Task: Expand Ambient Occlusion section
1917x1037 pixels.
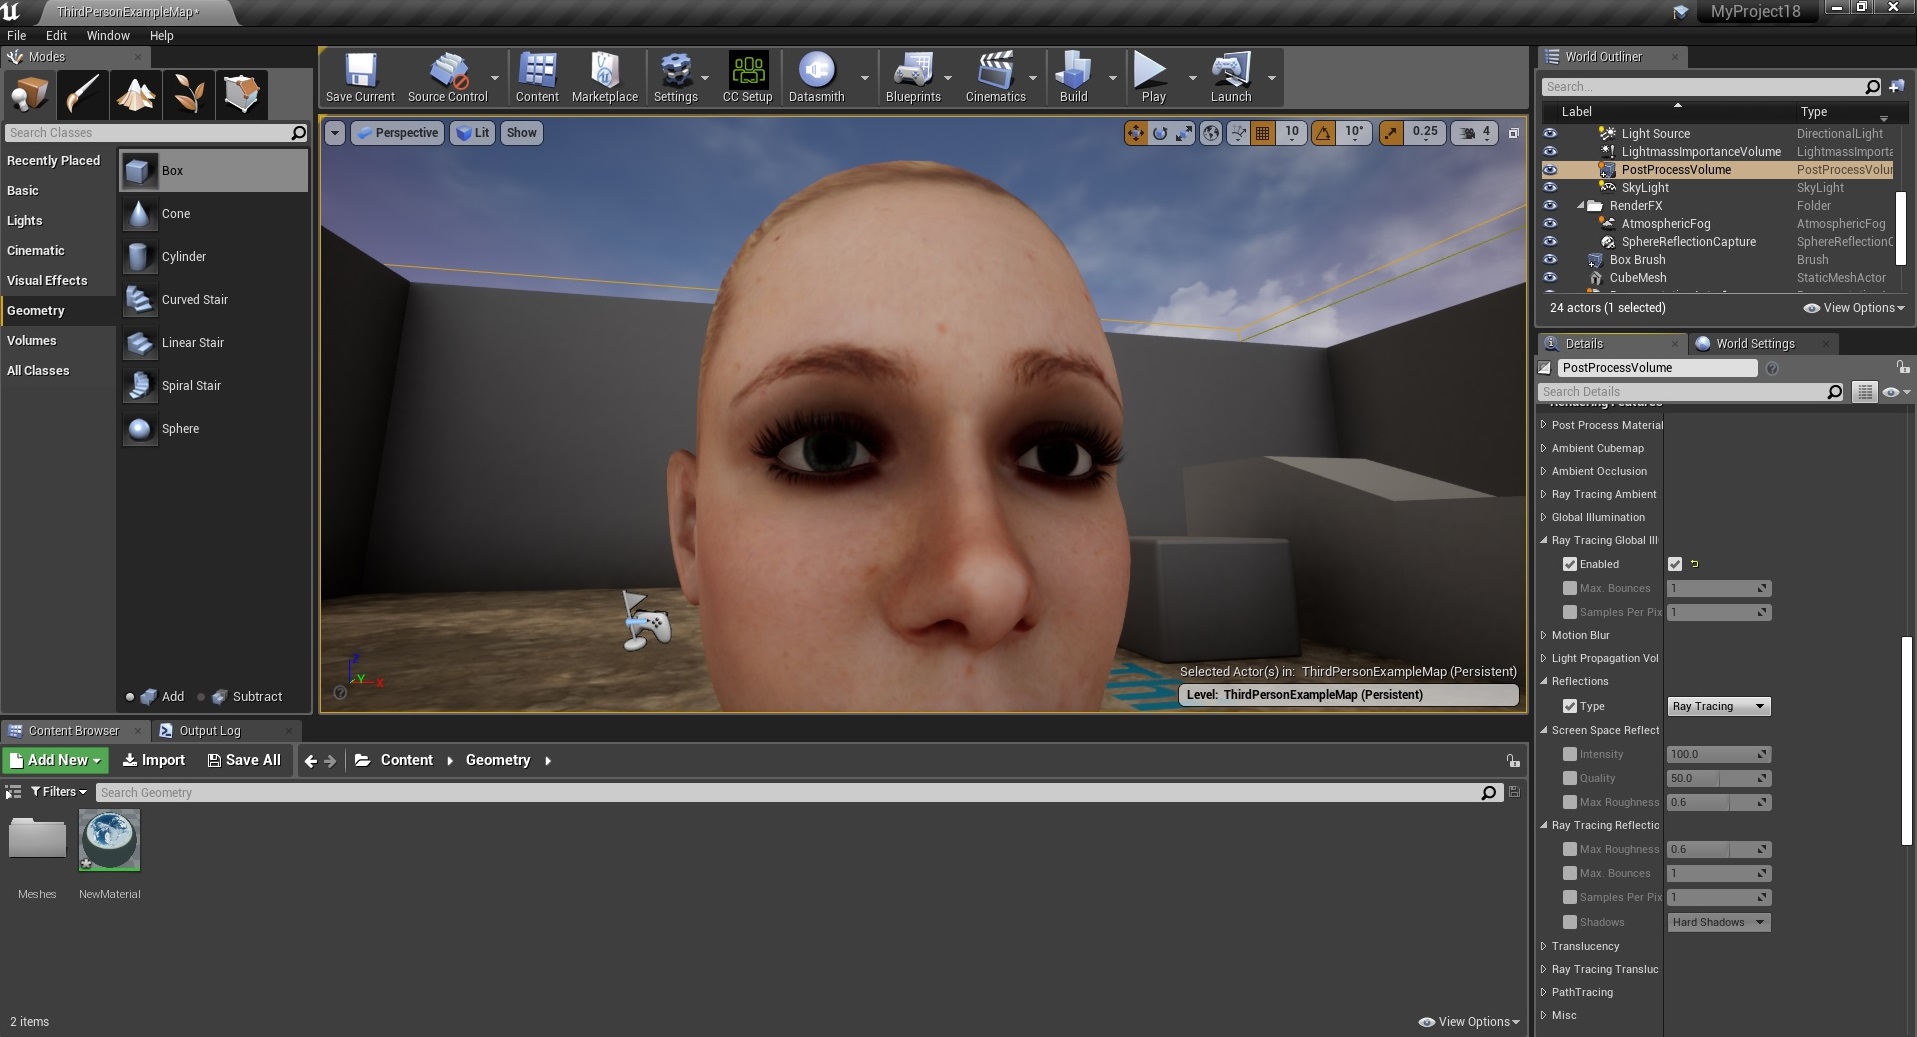Action: tap(1544, 471)
